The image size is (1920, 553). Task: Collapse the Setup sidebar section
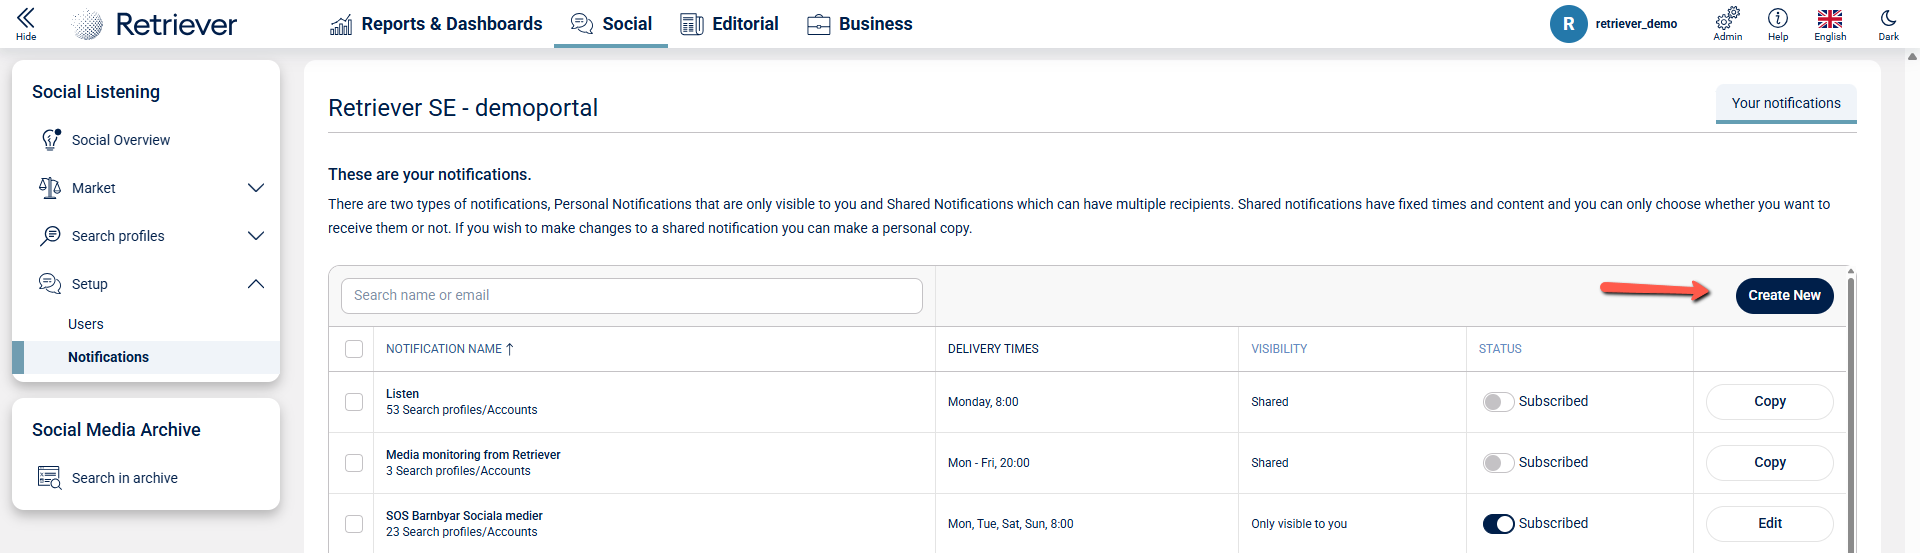click(256, 284)
